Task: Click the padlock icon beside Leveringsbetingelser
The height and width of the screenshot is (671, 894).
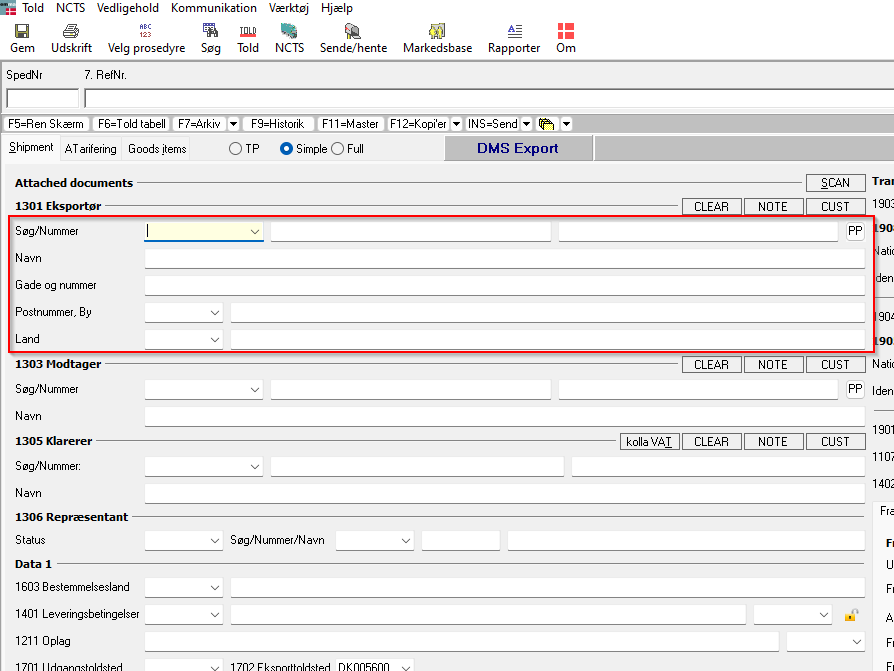Action: click(851, 614)
